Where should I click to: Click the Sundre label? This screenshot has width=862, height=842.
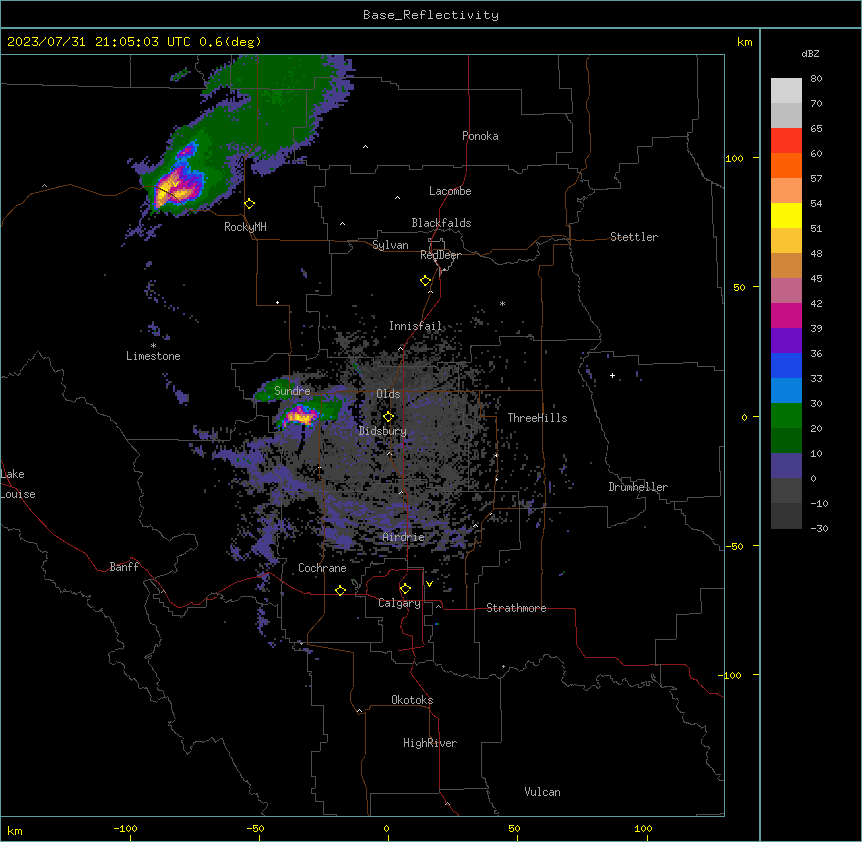[x=292, y=391]
